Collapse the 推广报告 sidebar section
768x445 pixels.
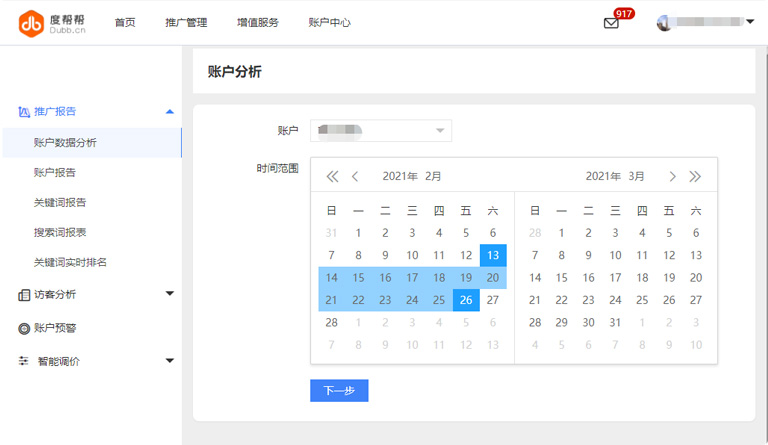(x=169, y=112)
